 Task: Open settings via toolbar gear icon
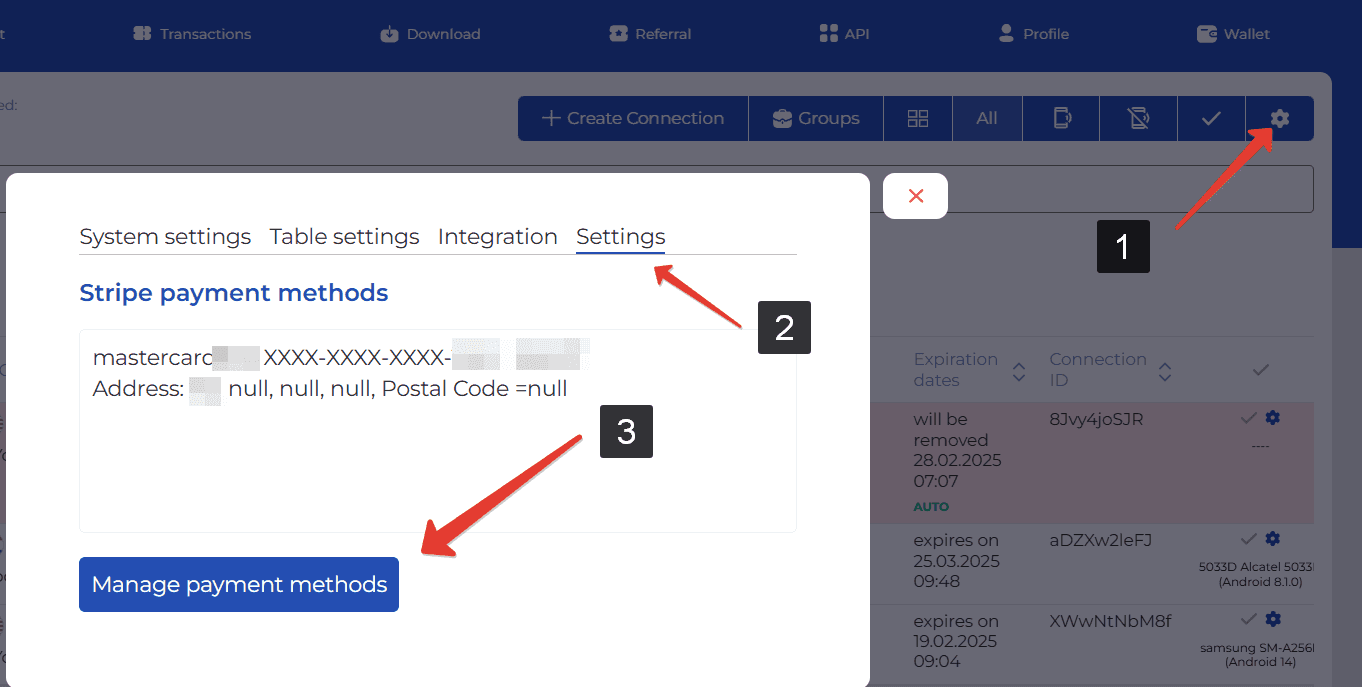(1279, 119)
